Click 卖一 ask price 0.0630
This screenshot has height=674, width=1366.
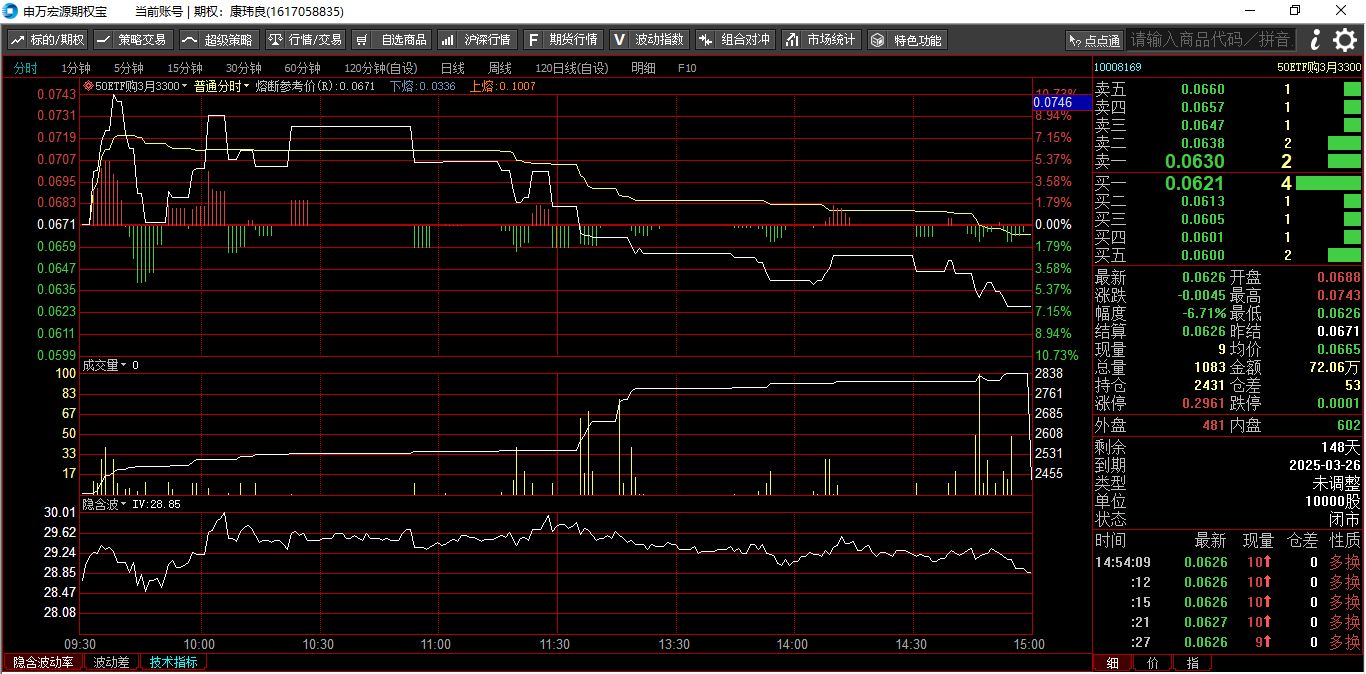coord(1194,161)
